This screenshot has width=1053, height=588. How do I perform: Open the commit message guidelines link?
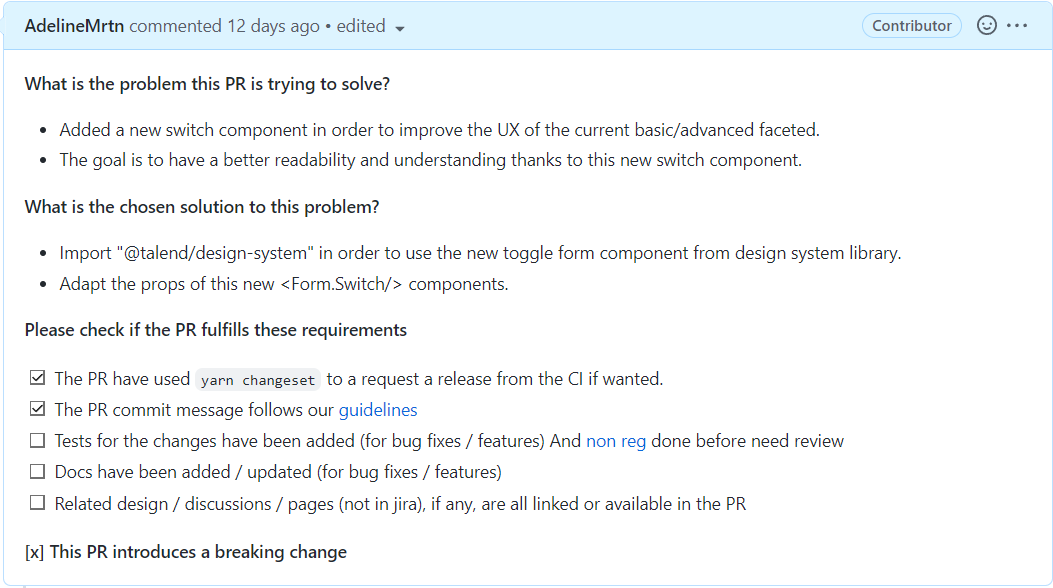(378, 410)
